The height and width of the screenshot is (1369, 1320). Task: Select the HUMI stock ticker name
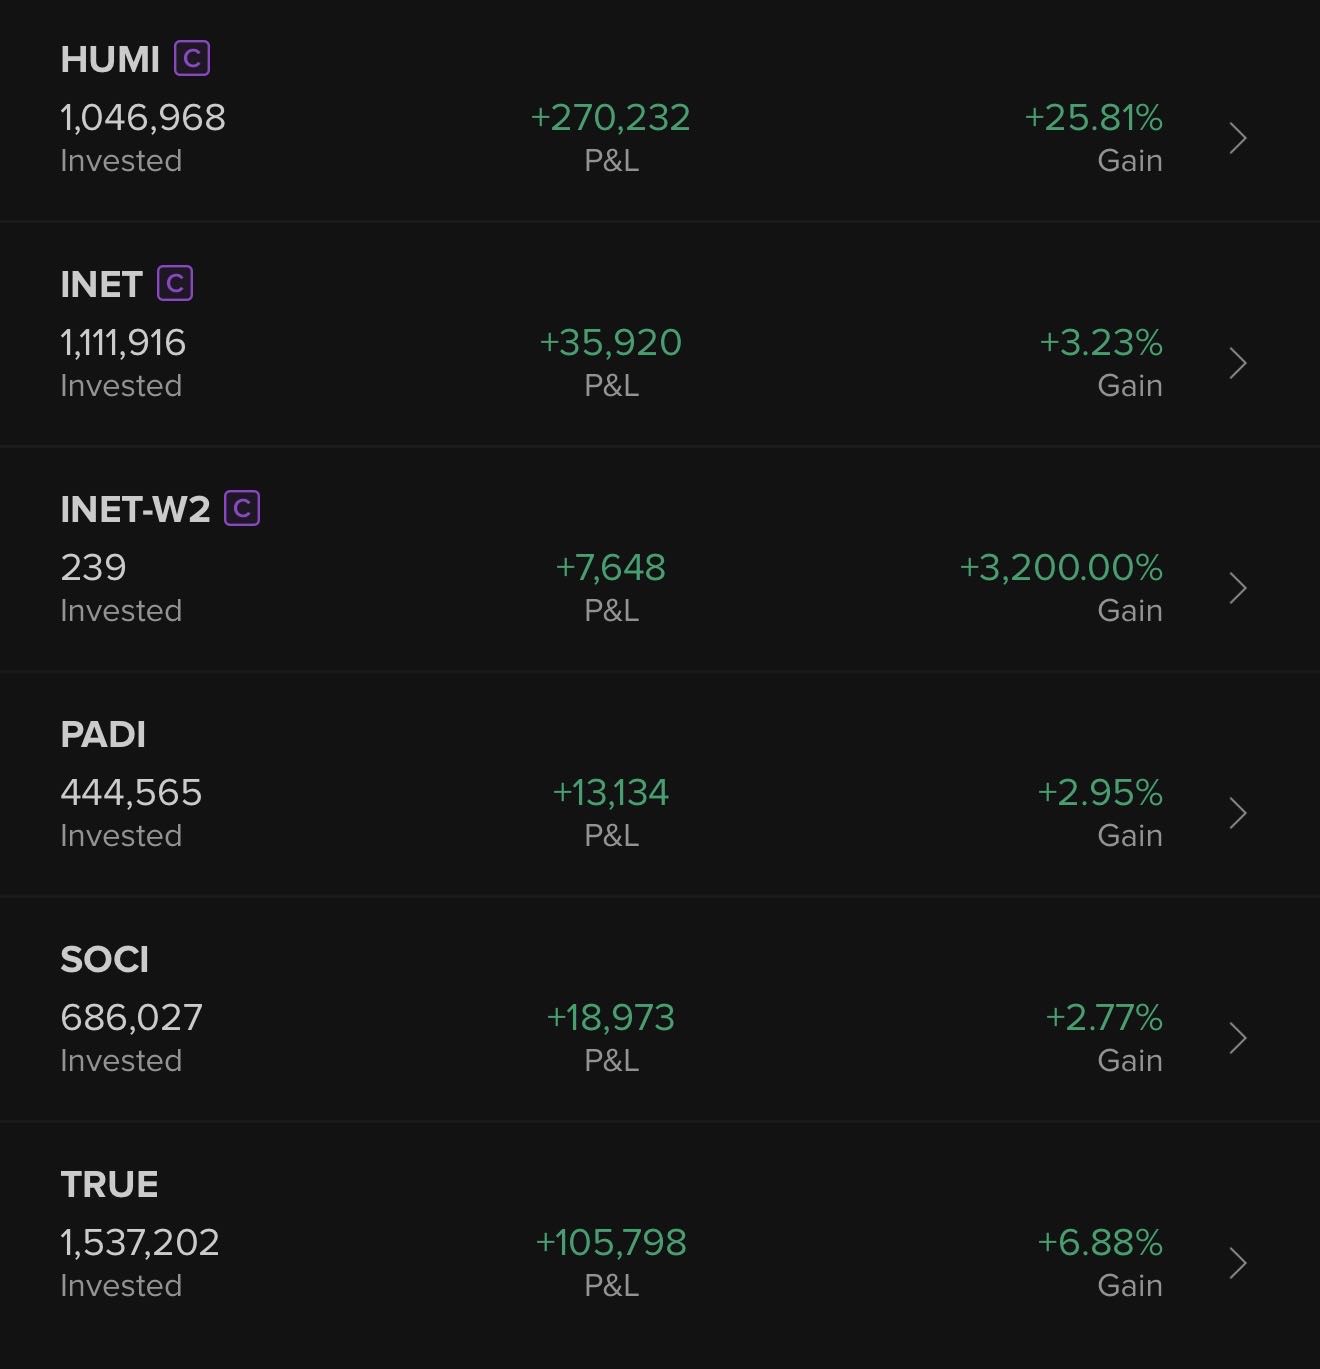(x=110, y=60)
